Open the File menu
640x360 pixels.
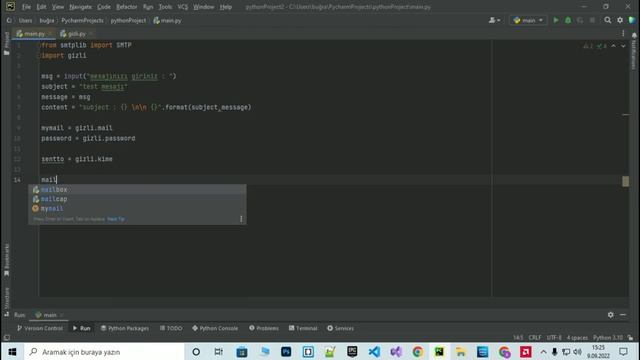click(26, 7)
